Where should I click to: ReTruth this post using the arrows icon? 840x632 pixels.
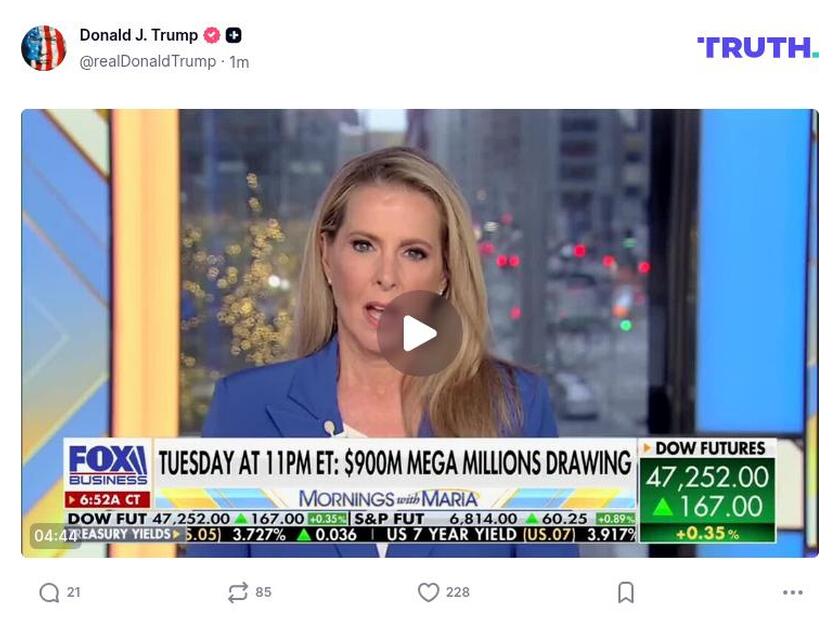pyautogui.click(x=238, y=592)
